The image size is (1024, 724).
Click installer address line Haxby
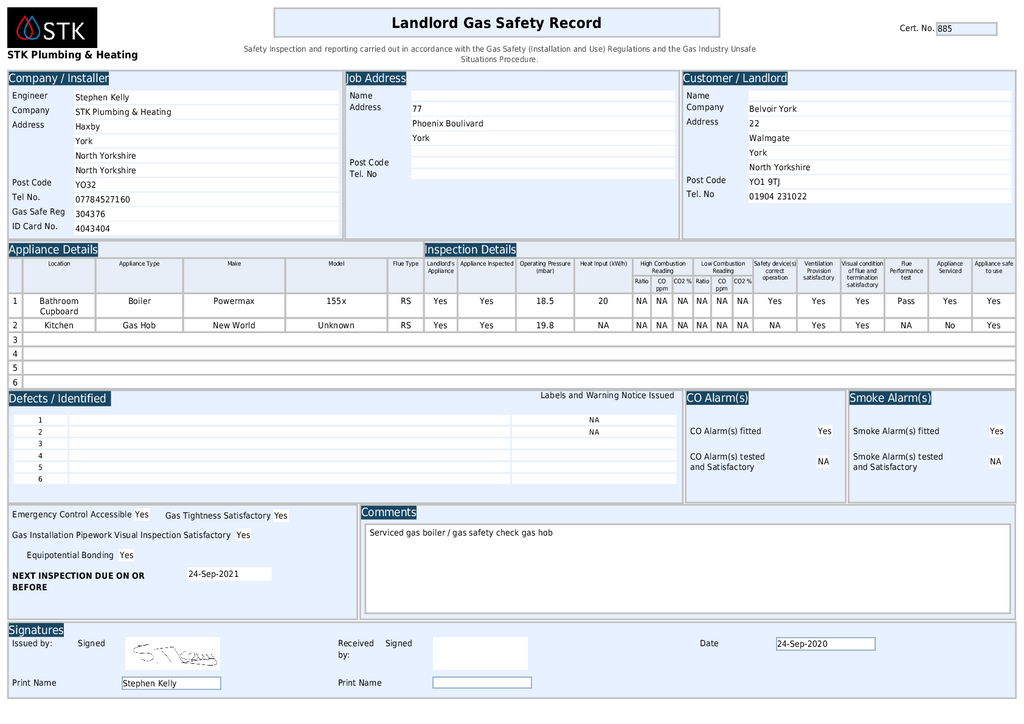pos(88,127)
